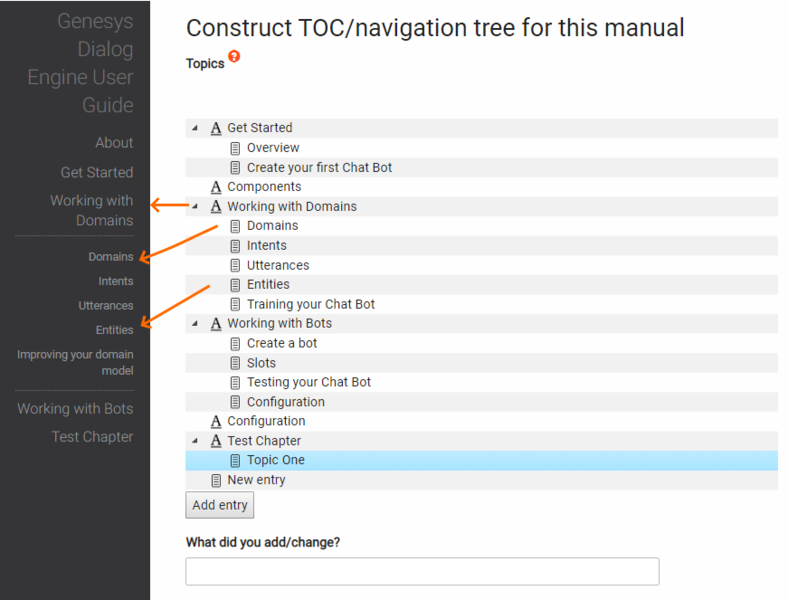Collapse the Test Chapter tree node
The height and width of the screenshot is (600, 788).
tap(195, 441)
